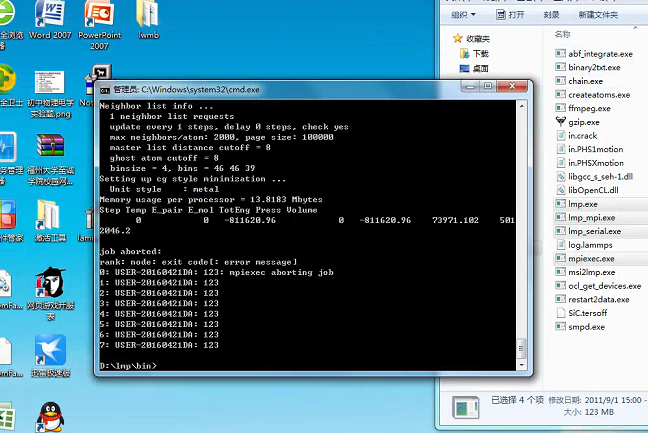Select the smpd.exe file icon
The width and height of the screenshot is (648, 433).
(560, 326)
